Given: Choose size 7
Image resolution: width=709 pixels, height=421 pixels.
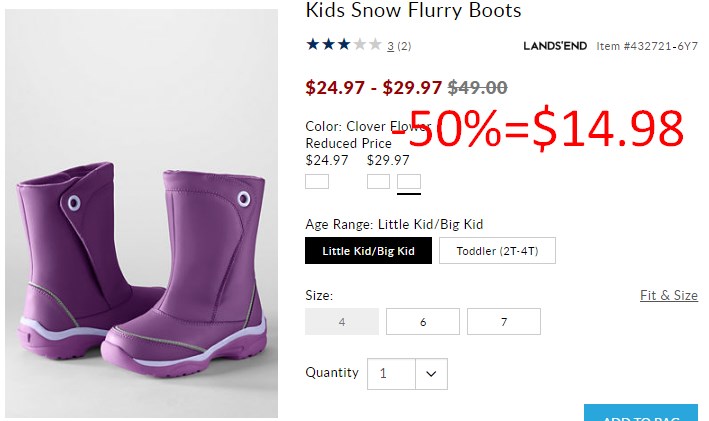Looking at the screenshot, I should [504, 322].
